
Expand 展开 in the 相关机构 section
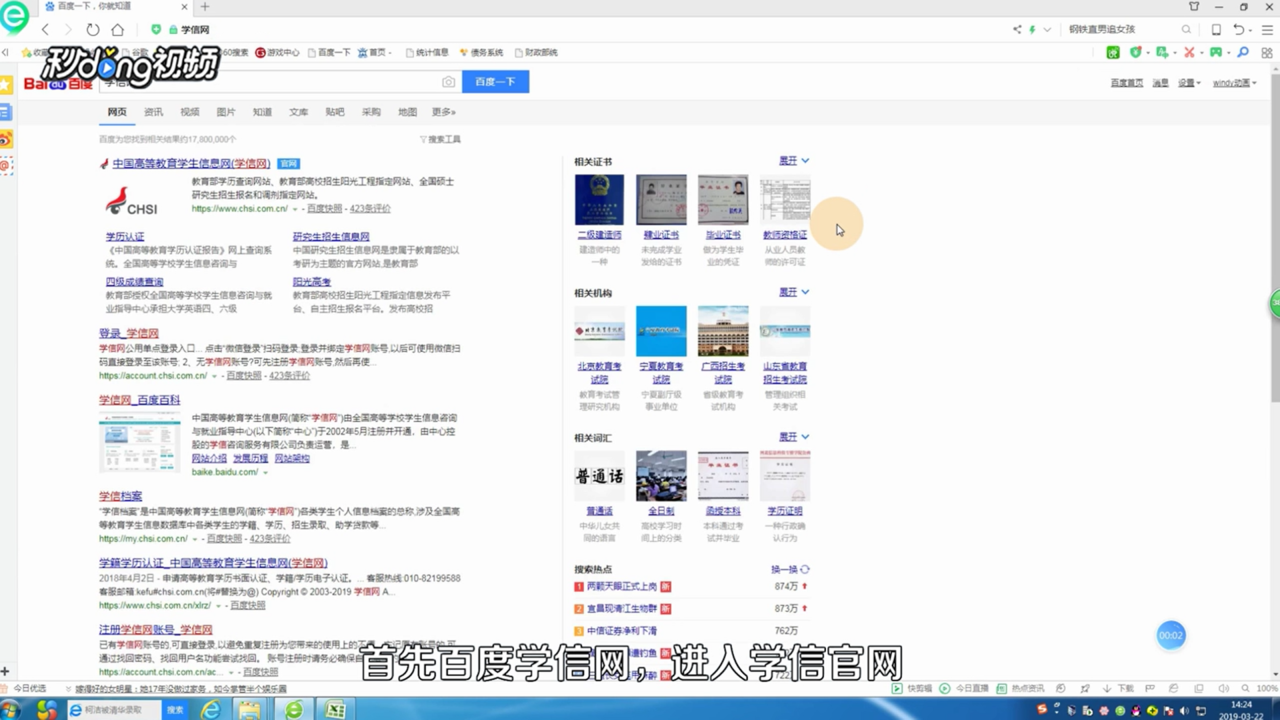click(794, 293)
